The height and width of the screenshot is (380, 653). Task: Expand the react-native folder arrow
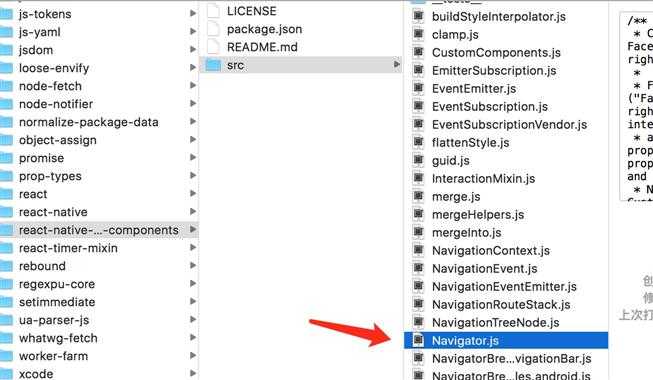pyautogui.click(x=193, y=212)
